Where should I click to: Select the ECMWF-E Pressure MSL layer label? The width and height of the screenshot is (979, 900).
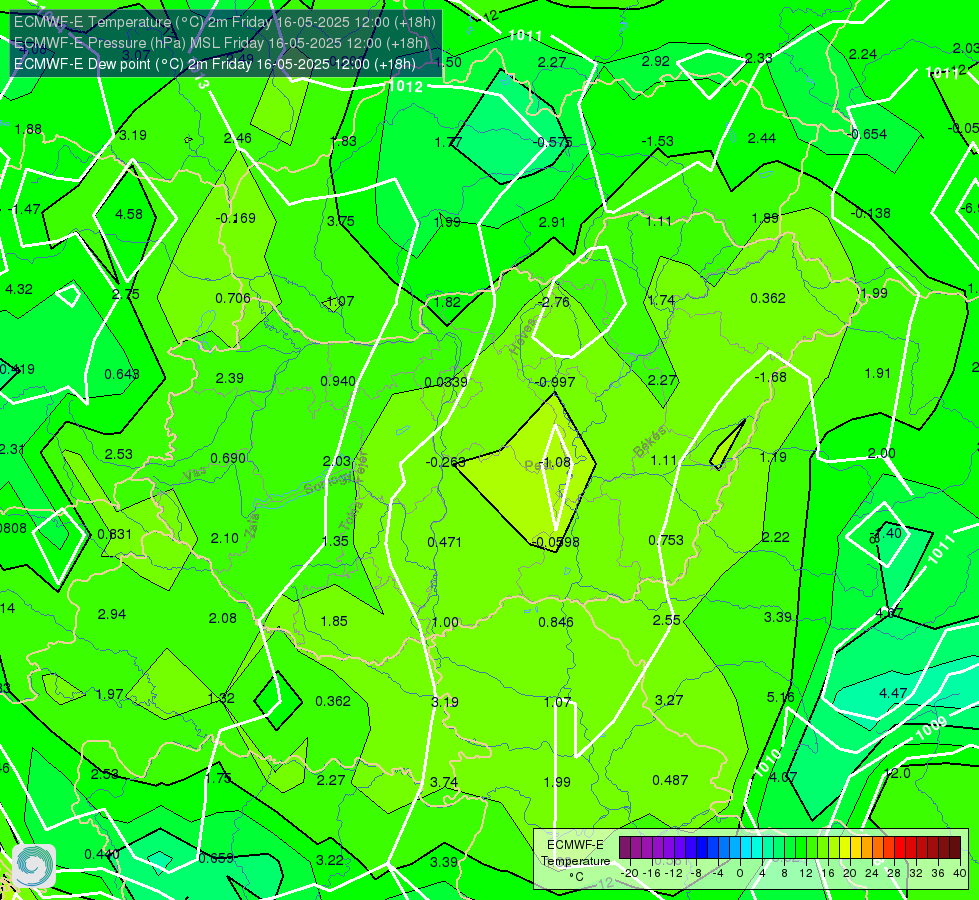pyautogui.click(x=220, y=42)
